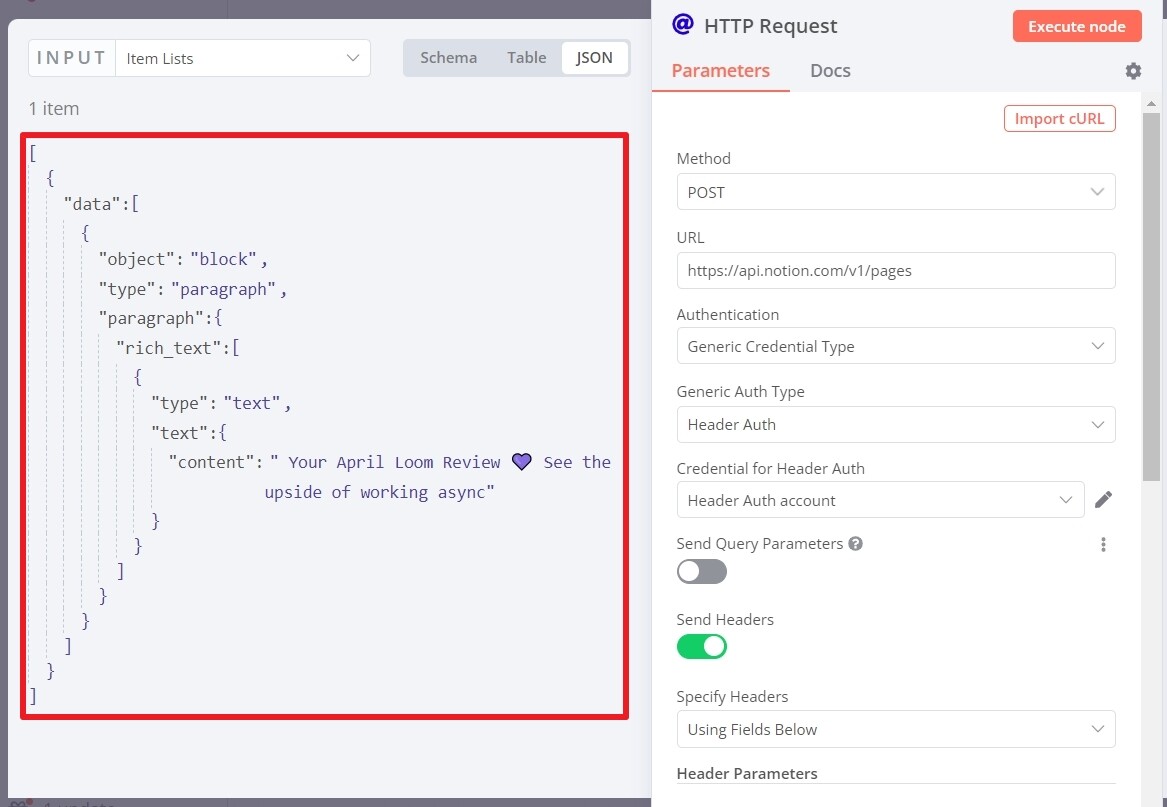Viewport: 1167px width, 807px height.
Task: Switch input view to Schema
Action: 448,57
